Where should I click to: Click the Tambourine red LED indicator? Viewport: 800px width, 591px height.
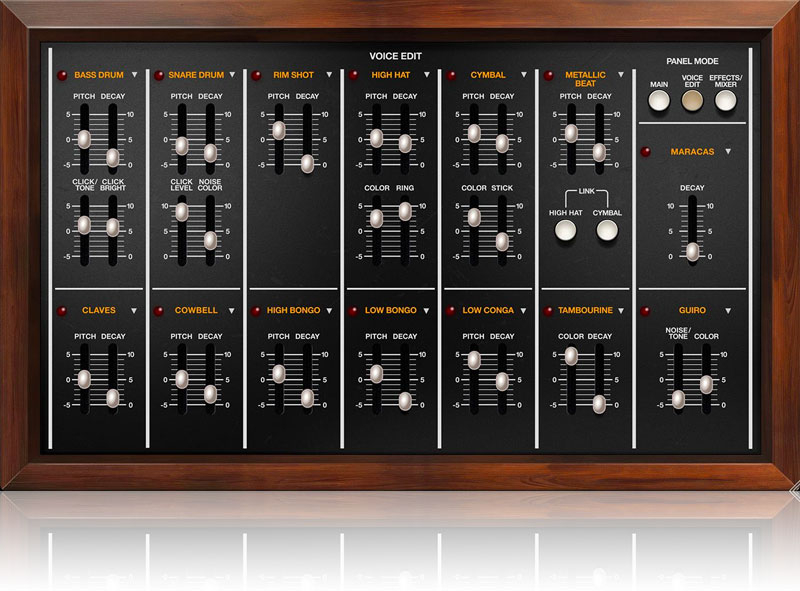point(549,311)
